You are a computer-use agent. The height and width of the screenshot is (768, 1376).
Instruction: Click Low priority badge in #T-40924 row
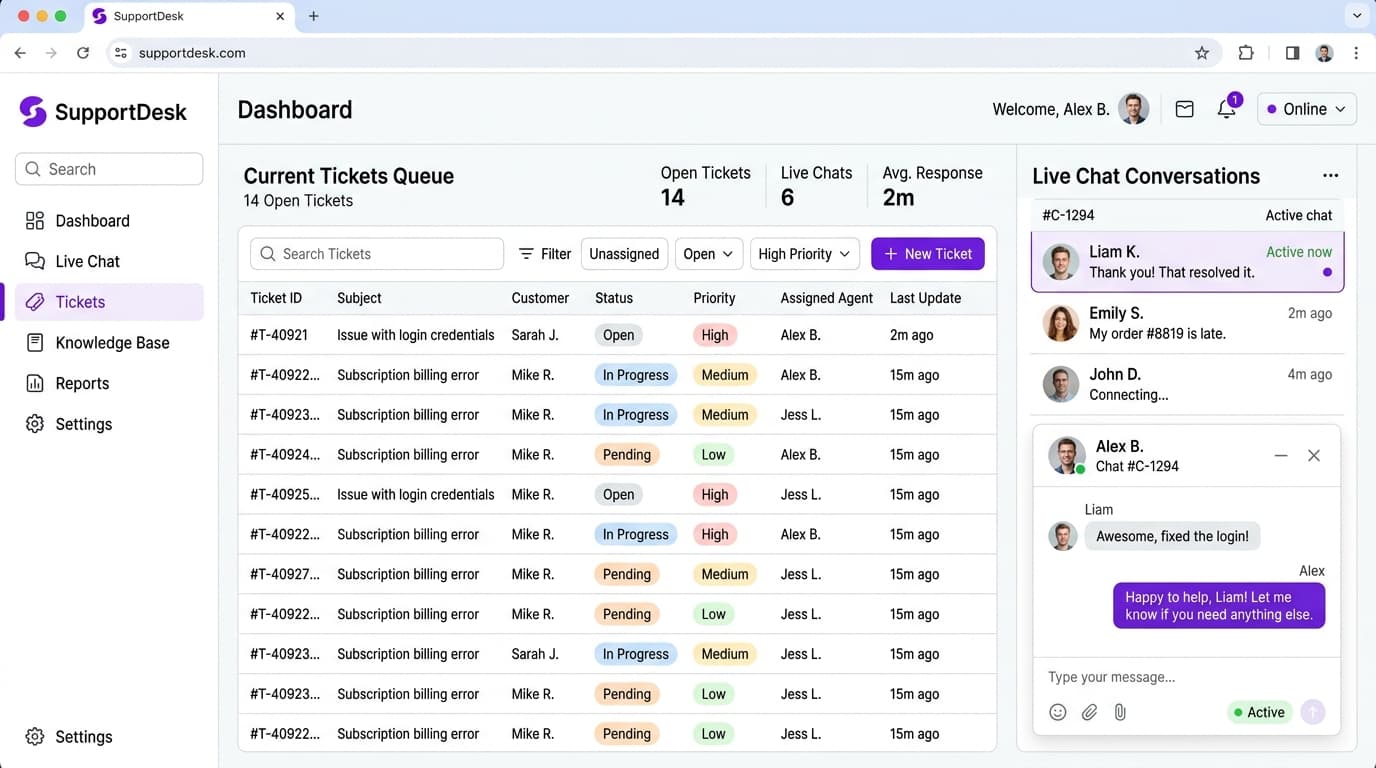coord(714,455)
